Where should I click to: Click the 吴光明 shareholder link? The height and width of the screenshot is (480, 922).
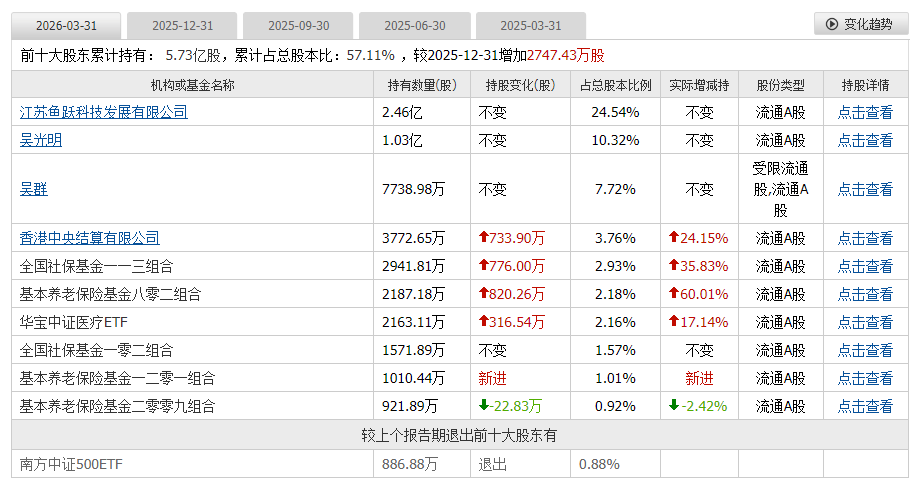pyautogui.click(x=41, y=140)
